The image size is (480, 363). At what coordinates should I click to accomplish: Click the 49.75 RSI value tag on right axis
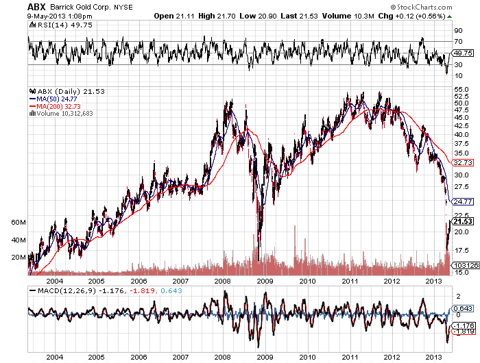pos(463,53)
